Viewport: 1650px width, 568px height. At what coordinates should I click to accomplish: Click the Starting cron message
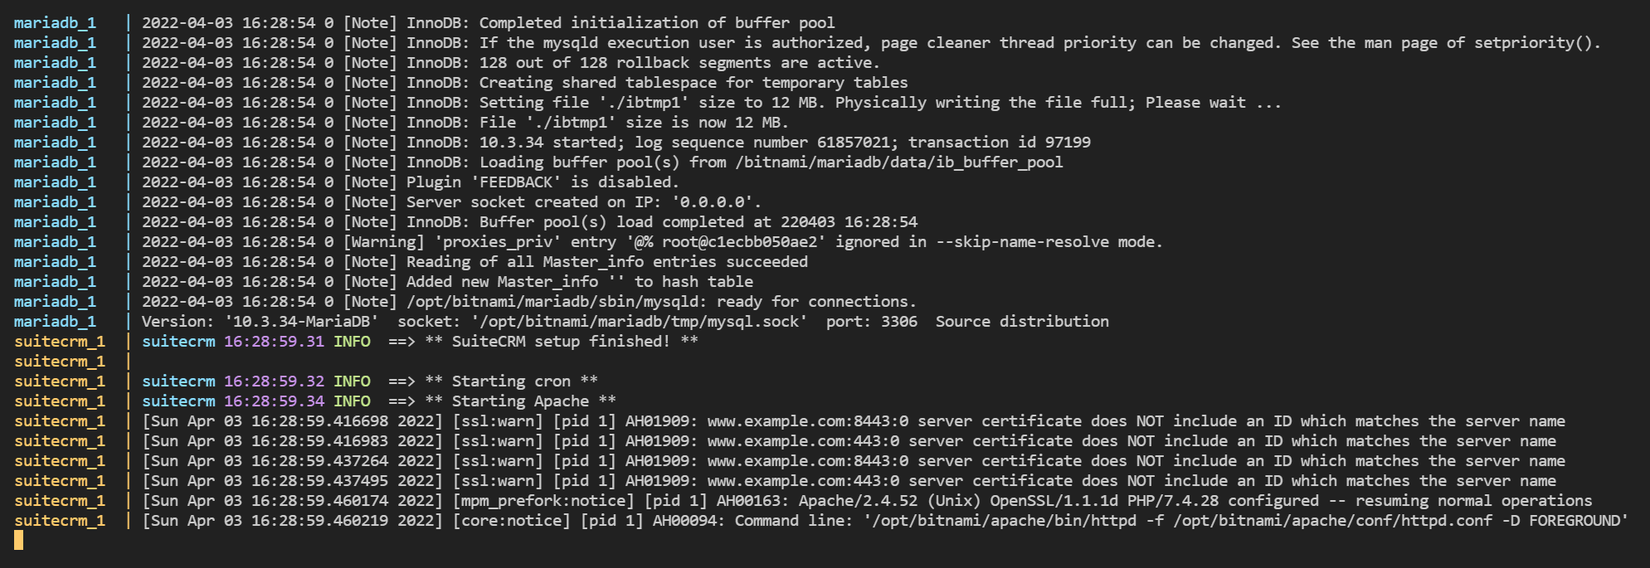[511, 382]
